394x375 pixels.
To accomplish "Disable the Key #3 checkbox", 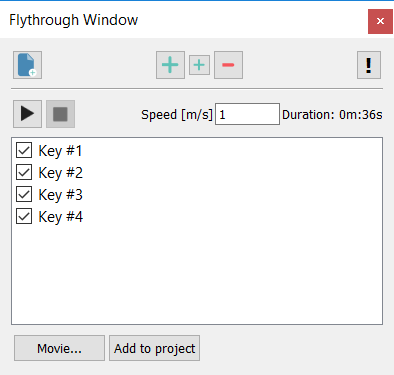I will (x=24, y=194).
